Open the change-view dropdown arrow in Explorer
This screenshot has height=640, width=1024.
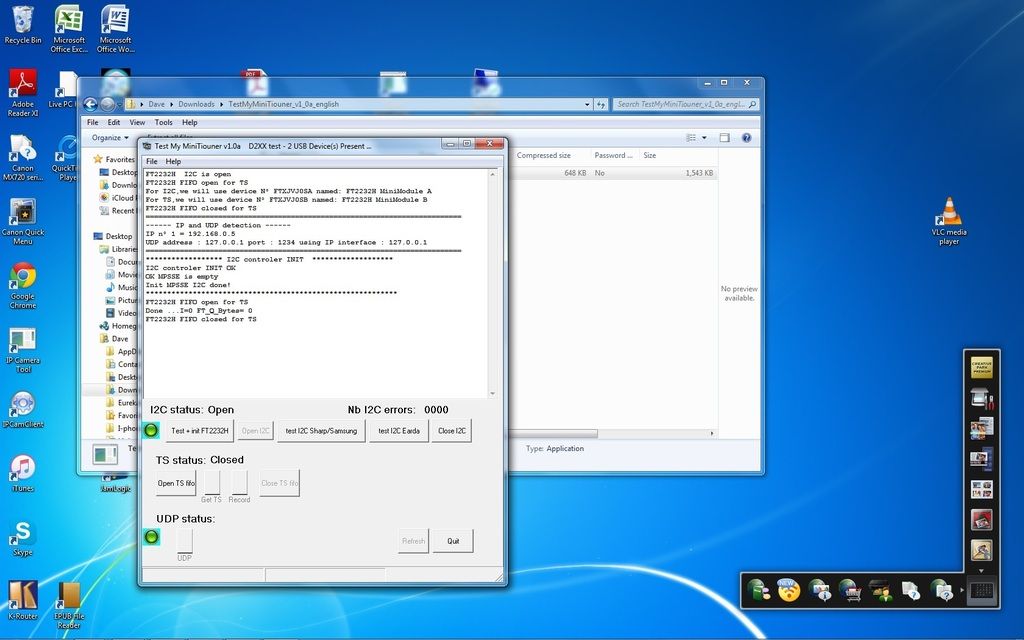click(x=704, y=138)
